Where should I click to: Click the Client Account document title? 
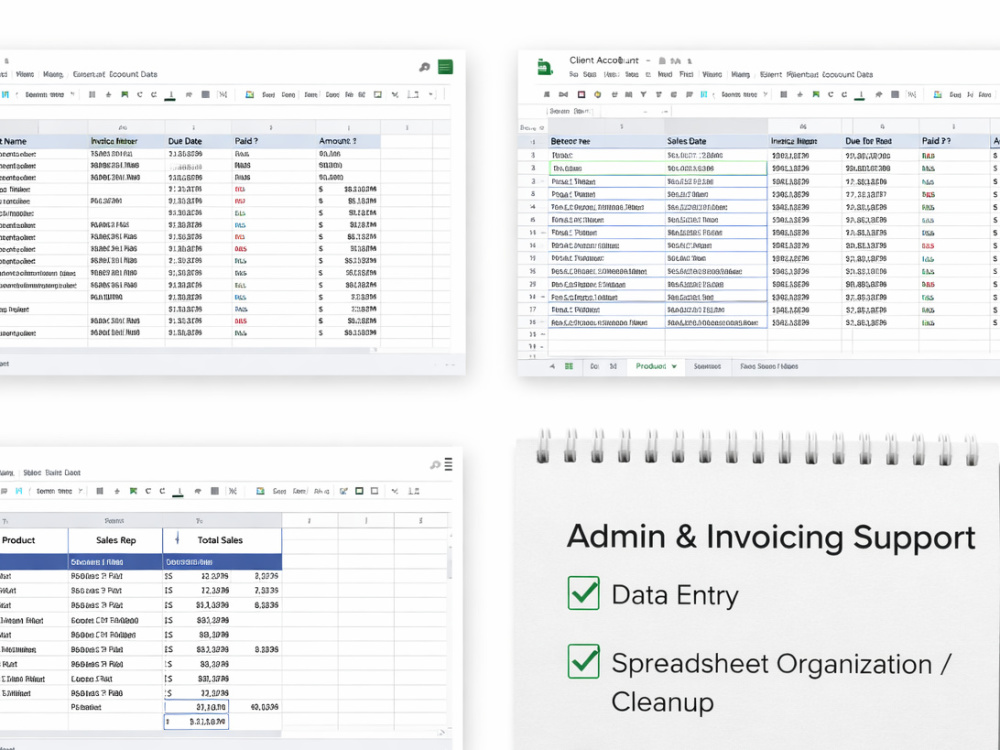(x=603, y=60)
